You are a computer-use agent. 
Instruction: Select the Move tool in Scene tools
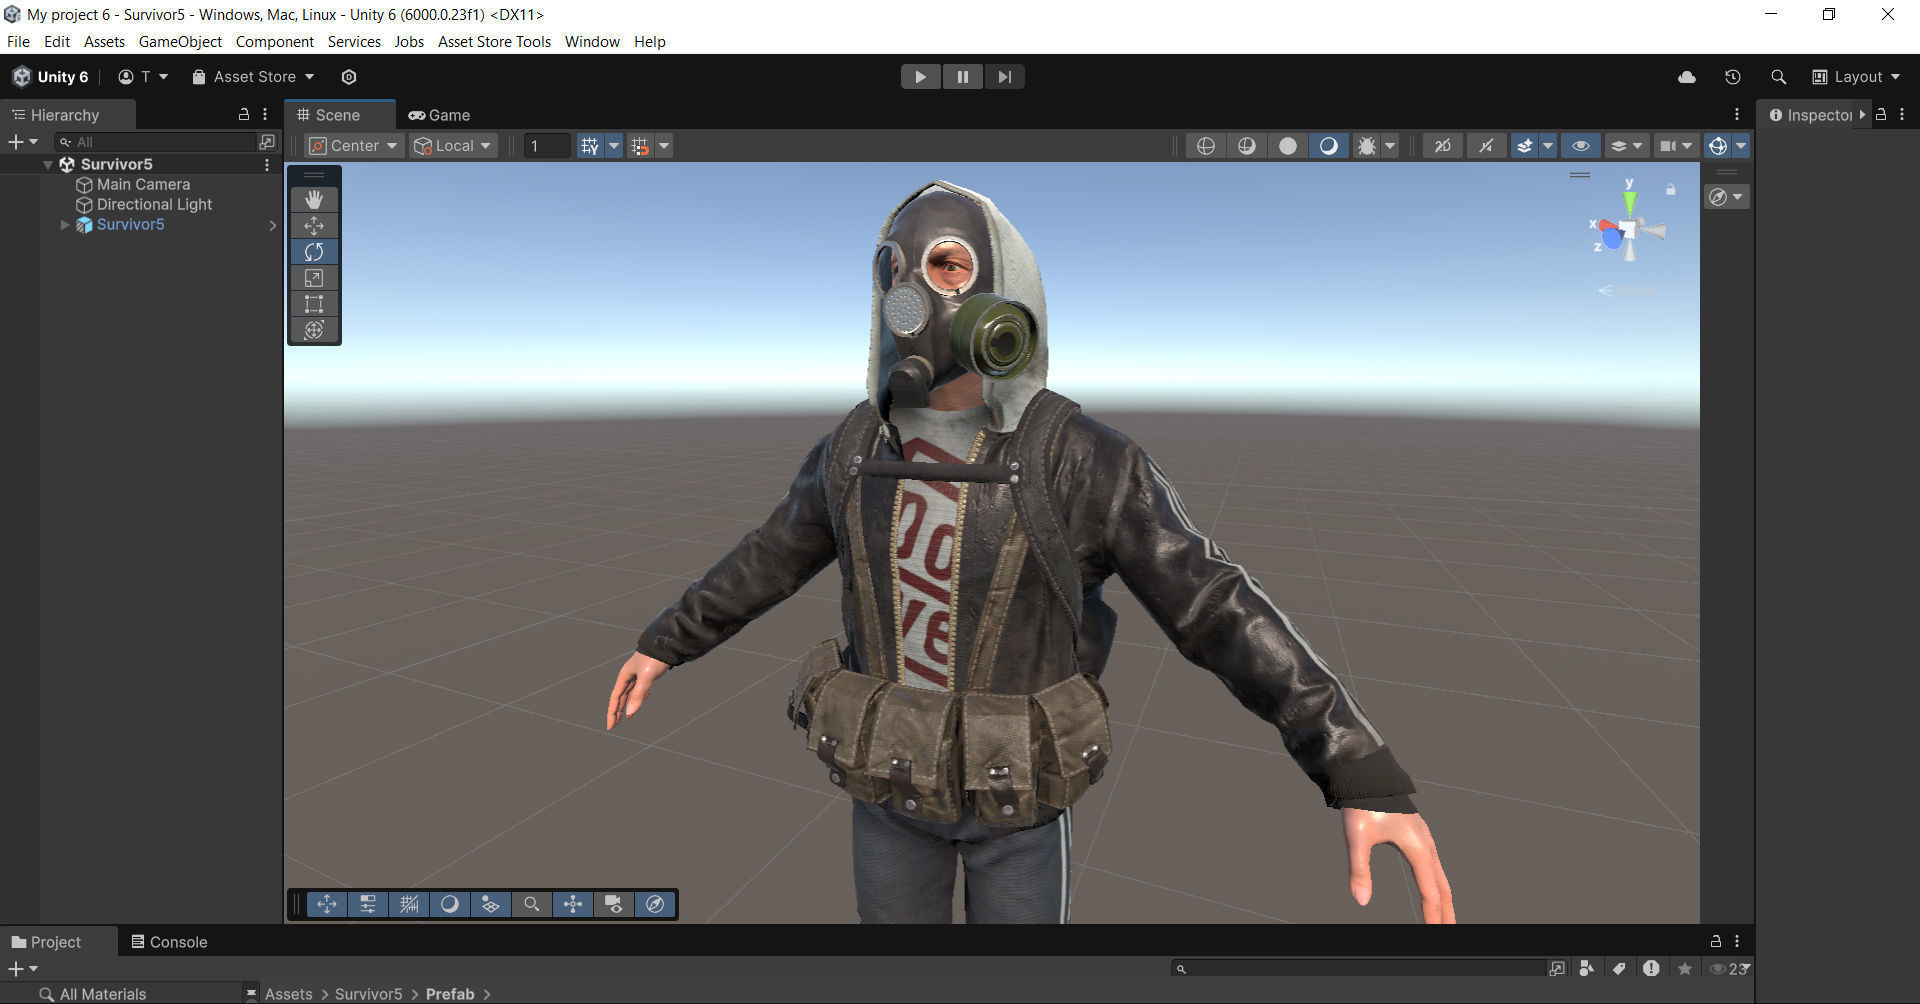click(x=314, y=225)
